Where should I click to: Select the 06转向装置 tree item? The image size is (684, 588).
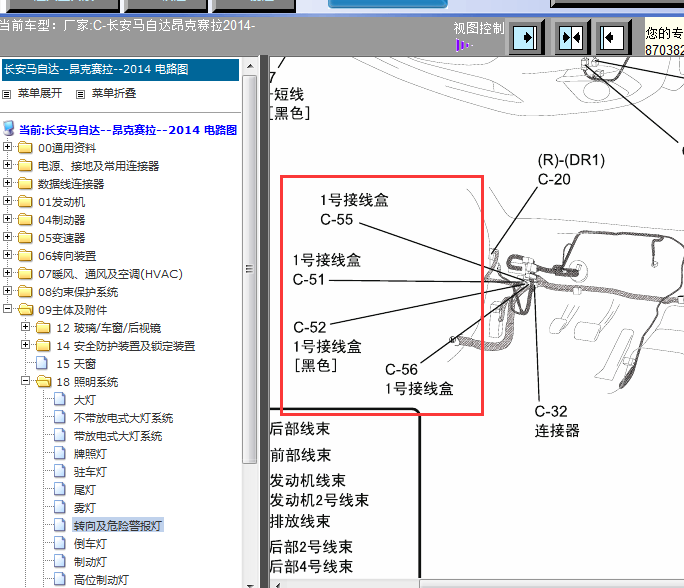tap(67, 256)
